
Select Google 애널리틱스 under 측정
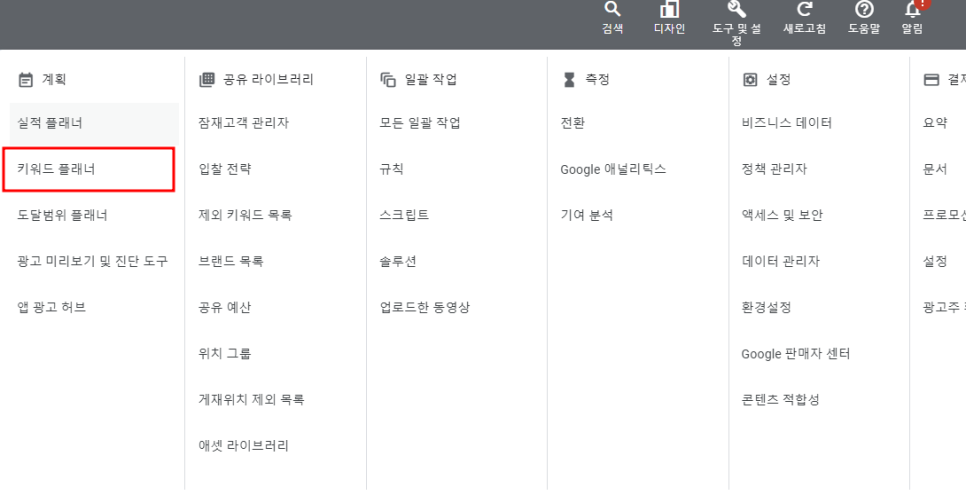point(613,169)
